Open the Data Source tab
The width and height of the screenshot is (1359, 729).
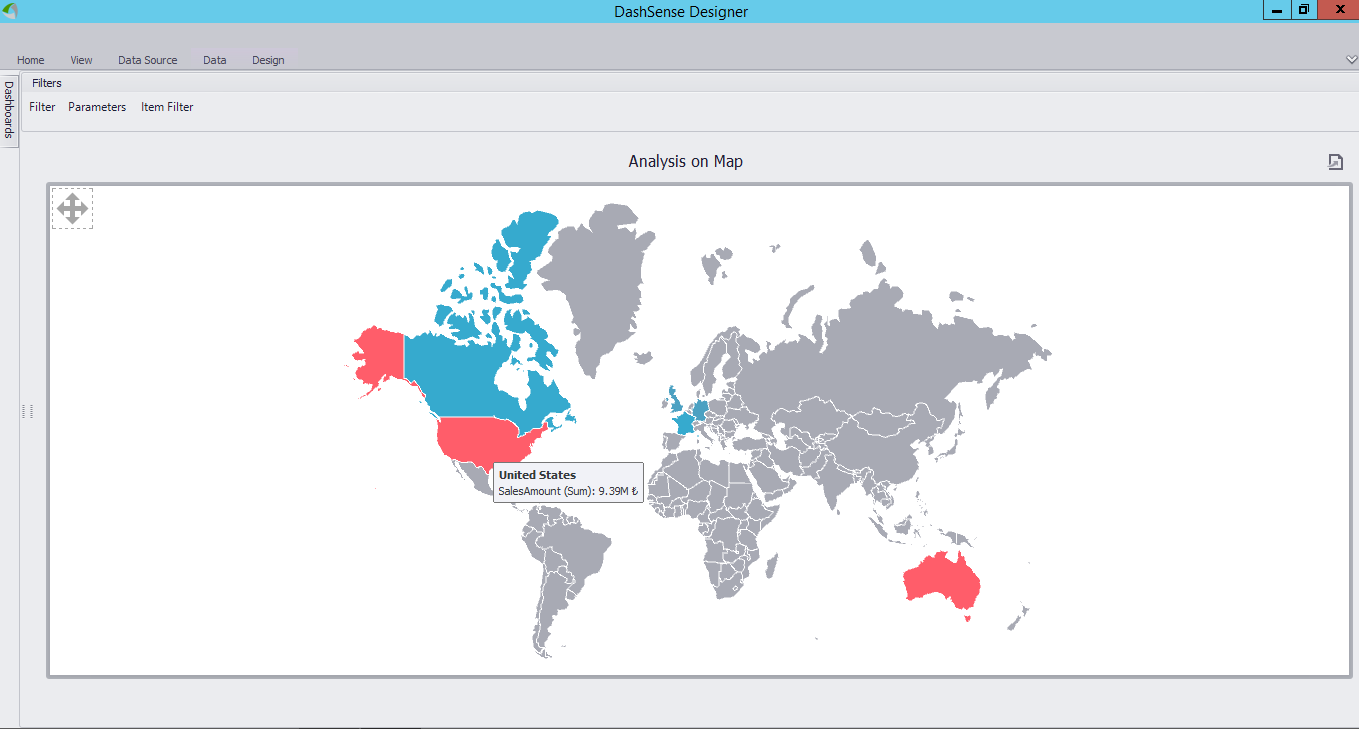[x=148, y=60]
